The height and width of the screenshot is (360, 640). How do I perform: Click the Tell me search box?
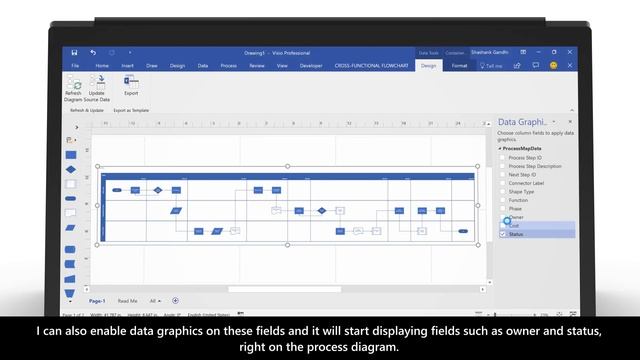tap(491, 66)
